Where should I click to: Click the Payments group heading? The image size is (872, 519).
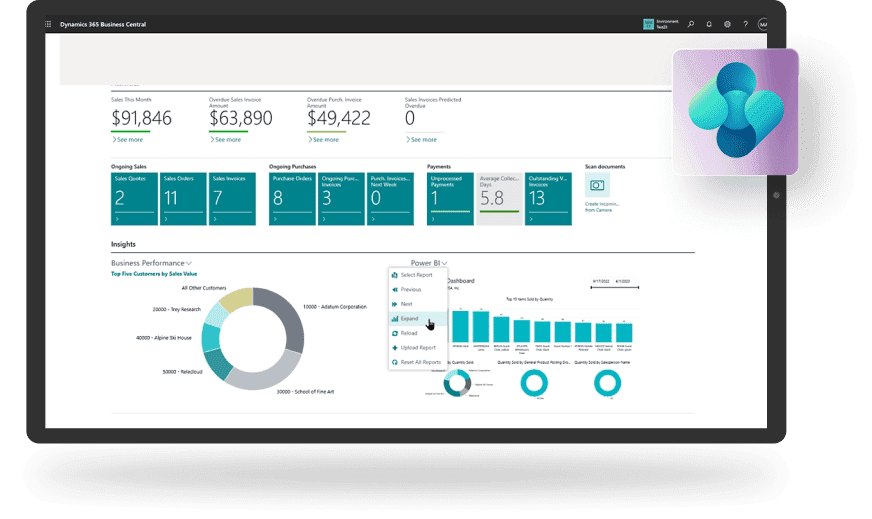439,166
